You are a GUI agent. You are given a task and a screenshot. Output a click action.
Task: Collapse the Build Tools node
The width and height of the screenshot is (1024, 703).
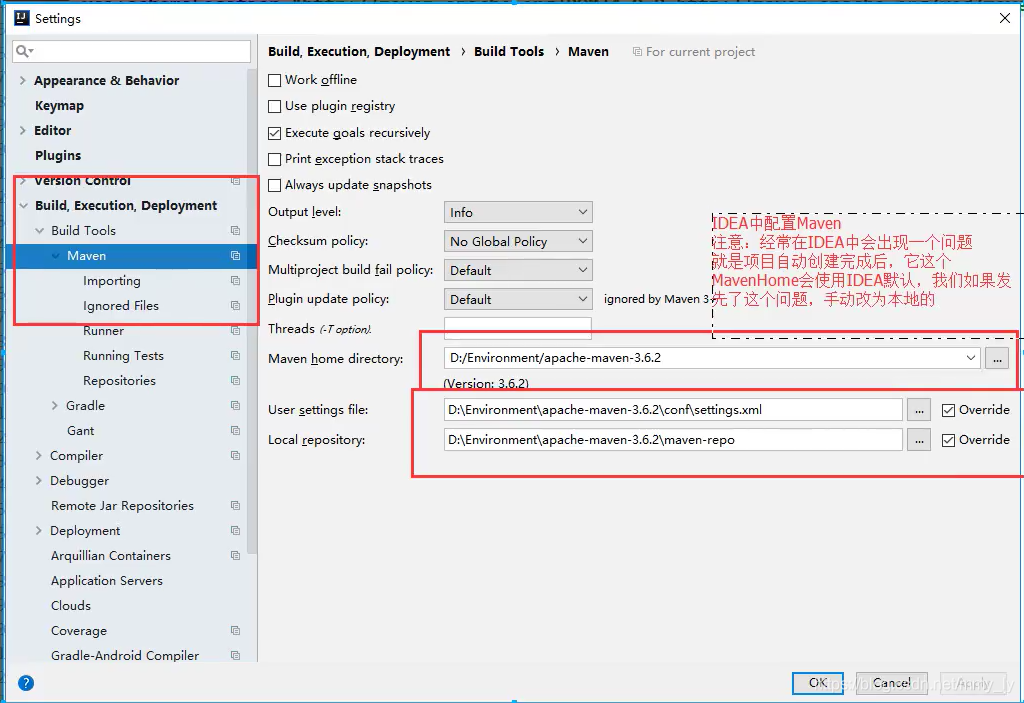39,231
